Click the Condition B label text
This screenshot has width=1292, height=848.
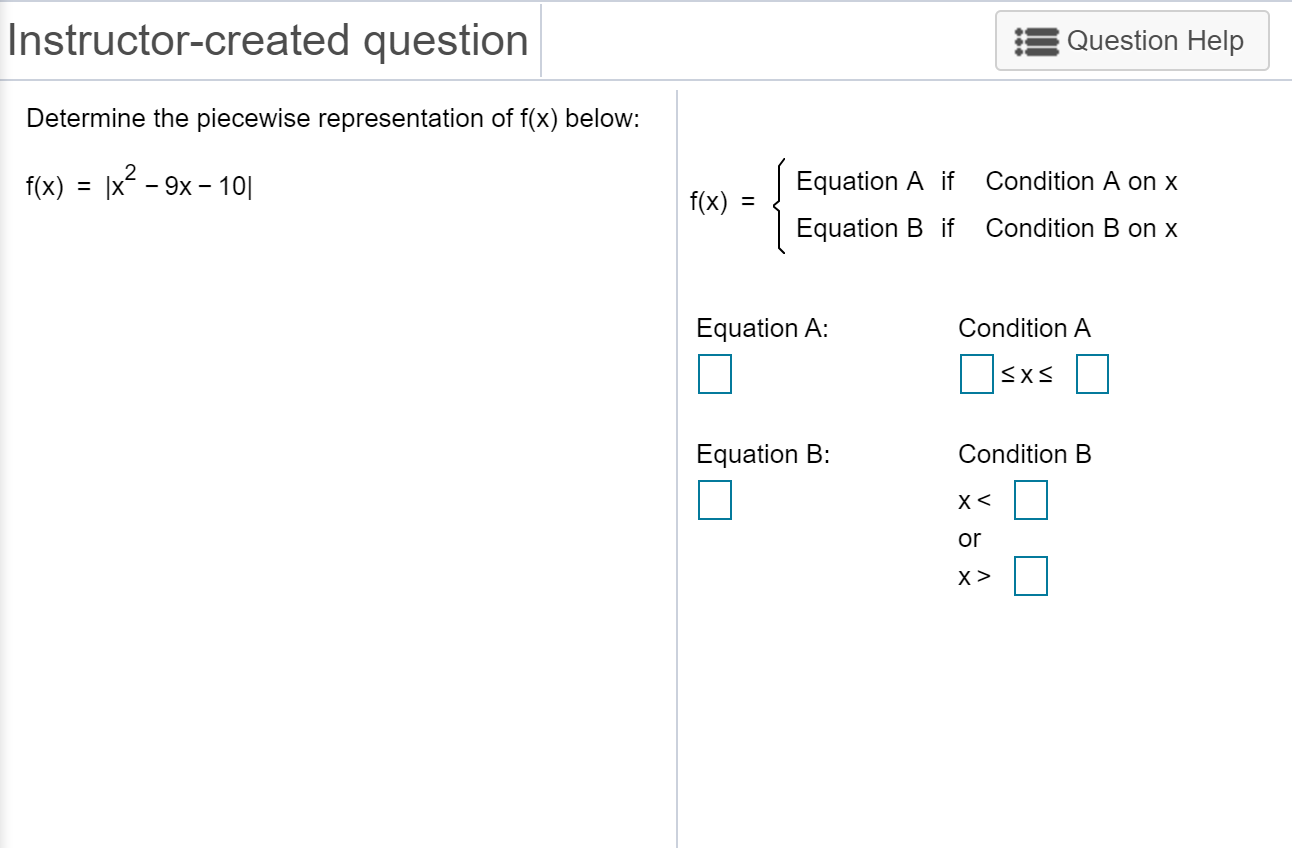[x=1023, y=454]
